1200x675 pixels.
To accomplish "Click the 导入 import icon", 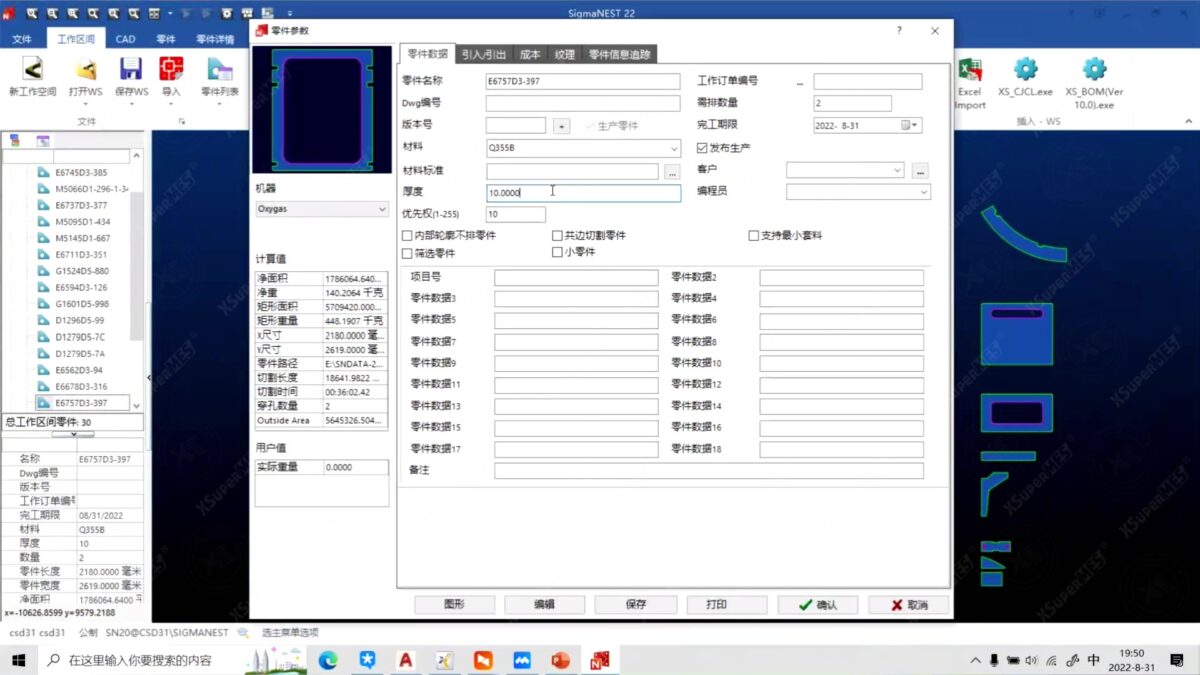I will point(171,69).
